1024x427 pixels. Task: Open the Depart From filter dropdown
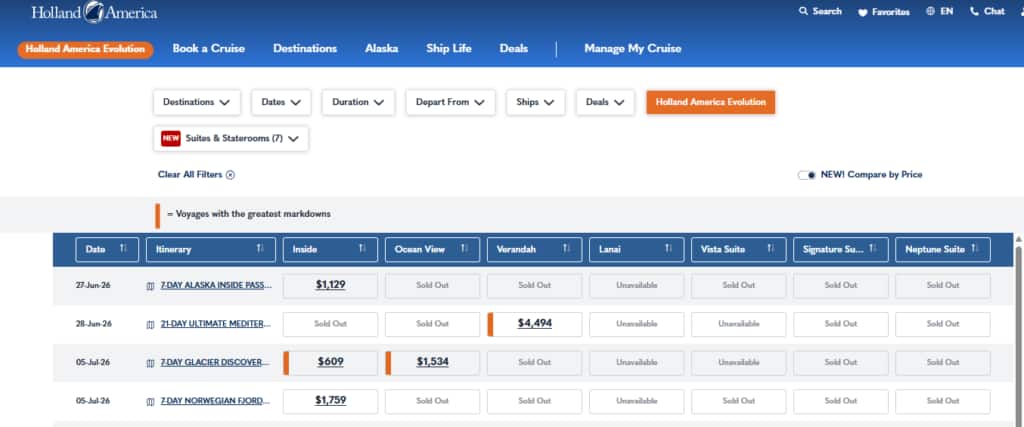click(451, 103)
